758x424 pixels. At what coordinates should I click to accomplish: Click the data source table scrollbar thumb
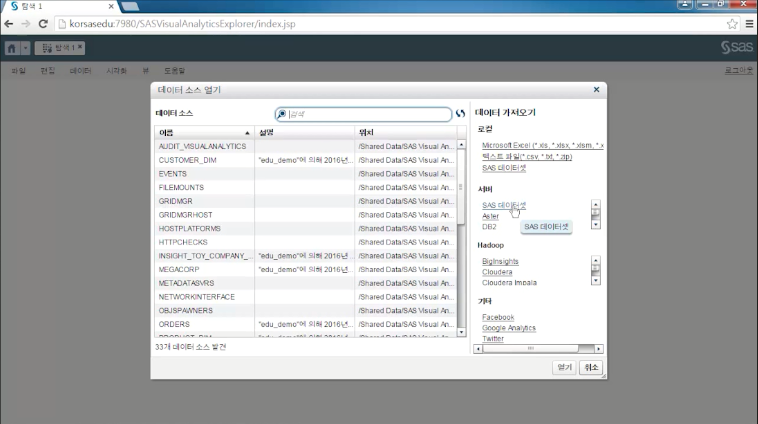[x=461, y=187]
